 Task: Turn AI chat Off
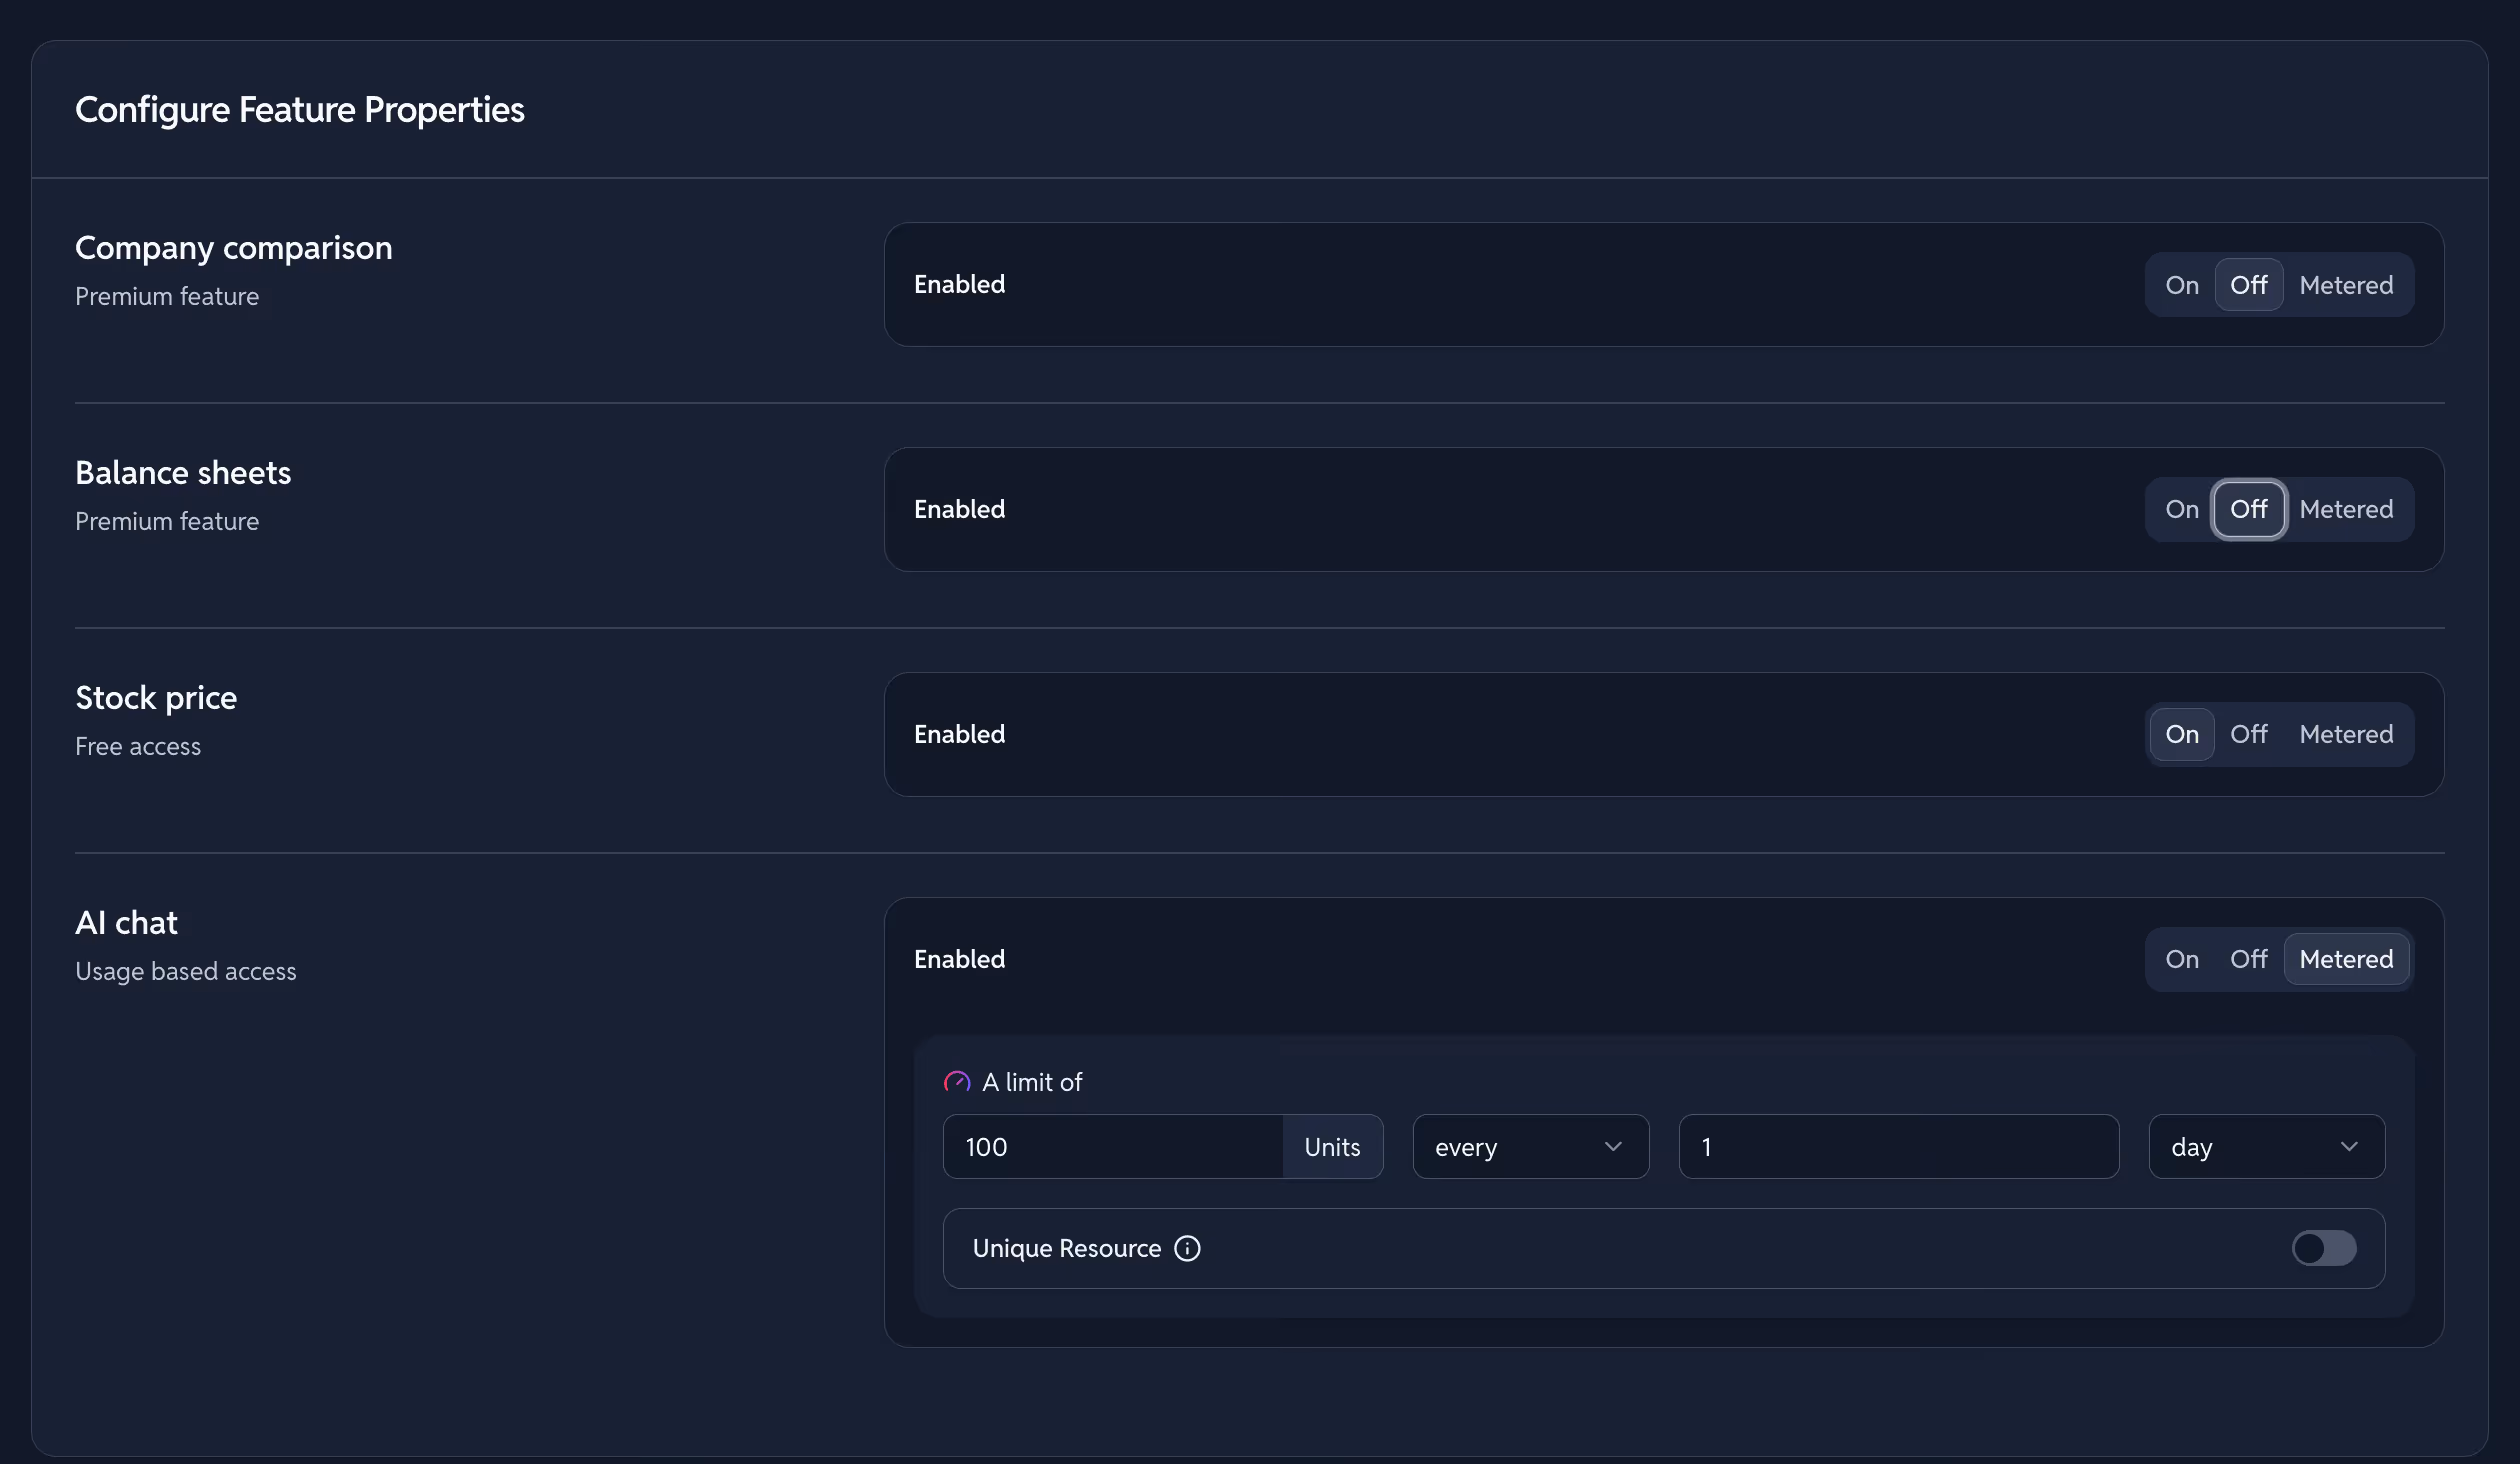click(x=2248, y=959)
